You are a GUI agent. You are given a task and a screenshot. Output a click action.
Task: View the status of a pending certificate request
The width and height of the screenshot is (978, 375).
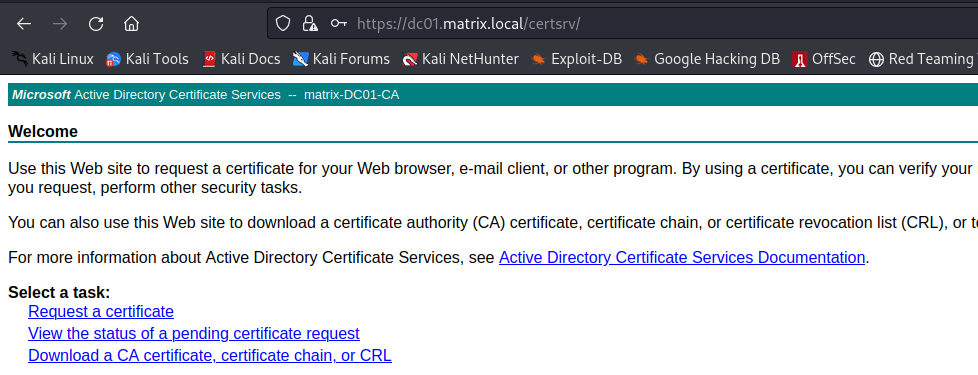[x=194, y=333]
